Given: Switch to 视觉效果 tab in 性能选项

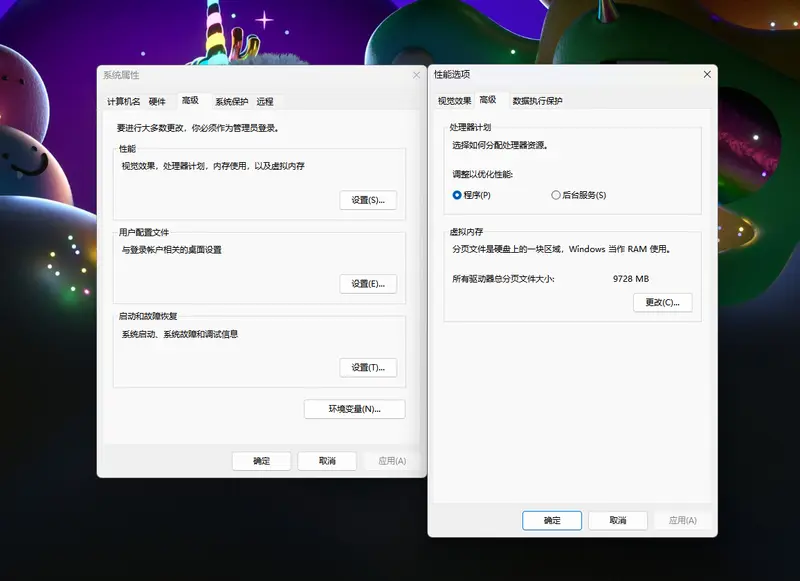Looking at the screenshot, I should pyautogui.click(x=454, y=100).
